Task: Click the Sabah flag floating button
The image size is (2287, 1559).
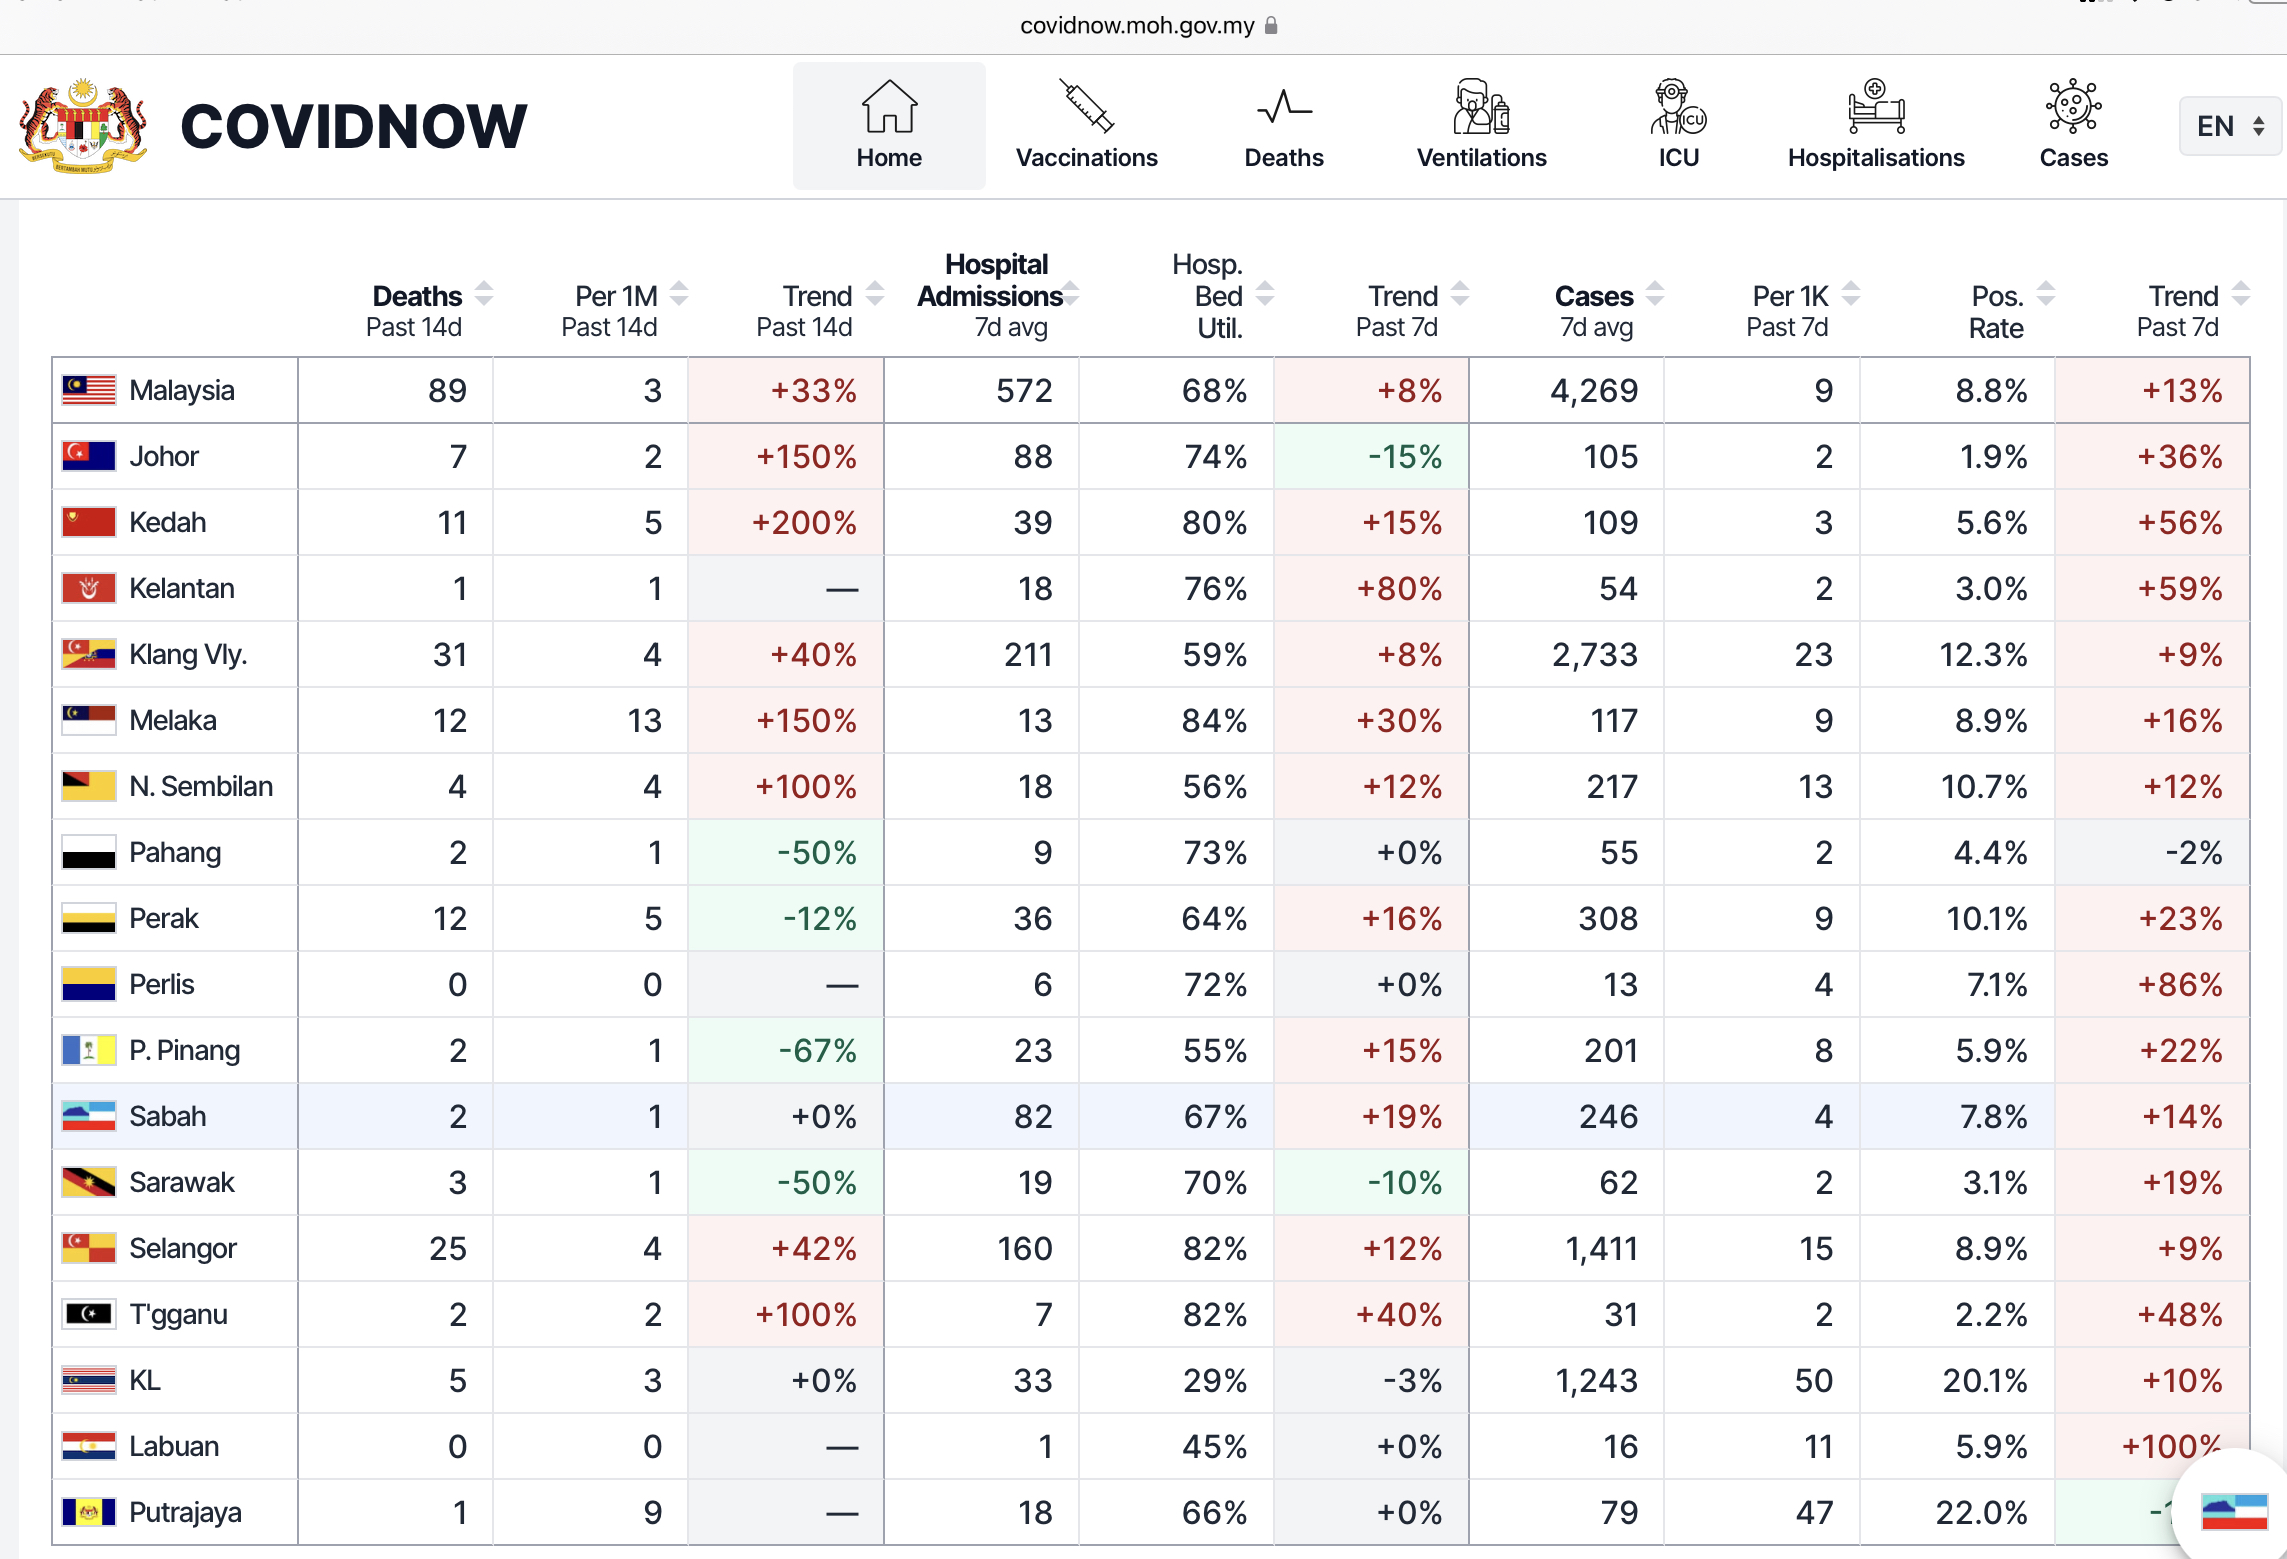Action: point(2234,1511)
